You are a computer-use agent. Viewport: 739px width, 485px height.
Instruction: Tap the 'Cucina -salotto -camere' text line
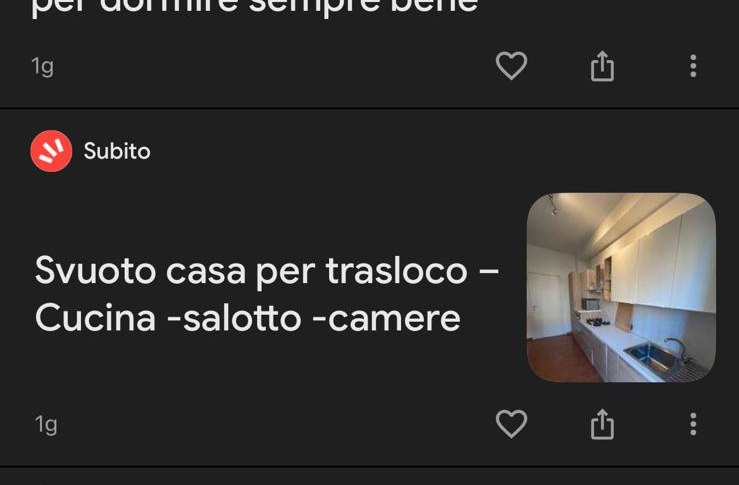[x=247, y=318]
